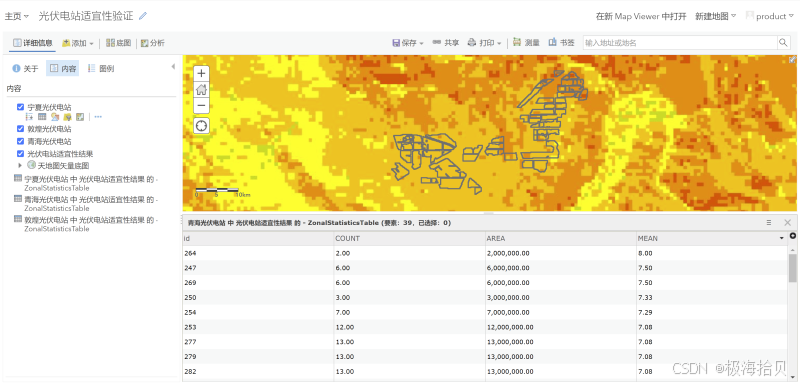Select table row with id 277
This screenshot has height=384, width=800.
pyautogui.click(x=485, y=342)
